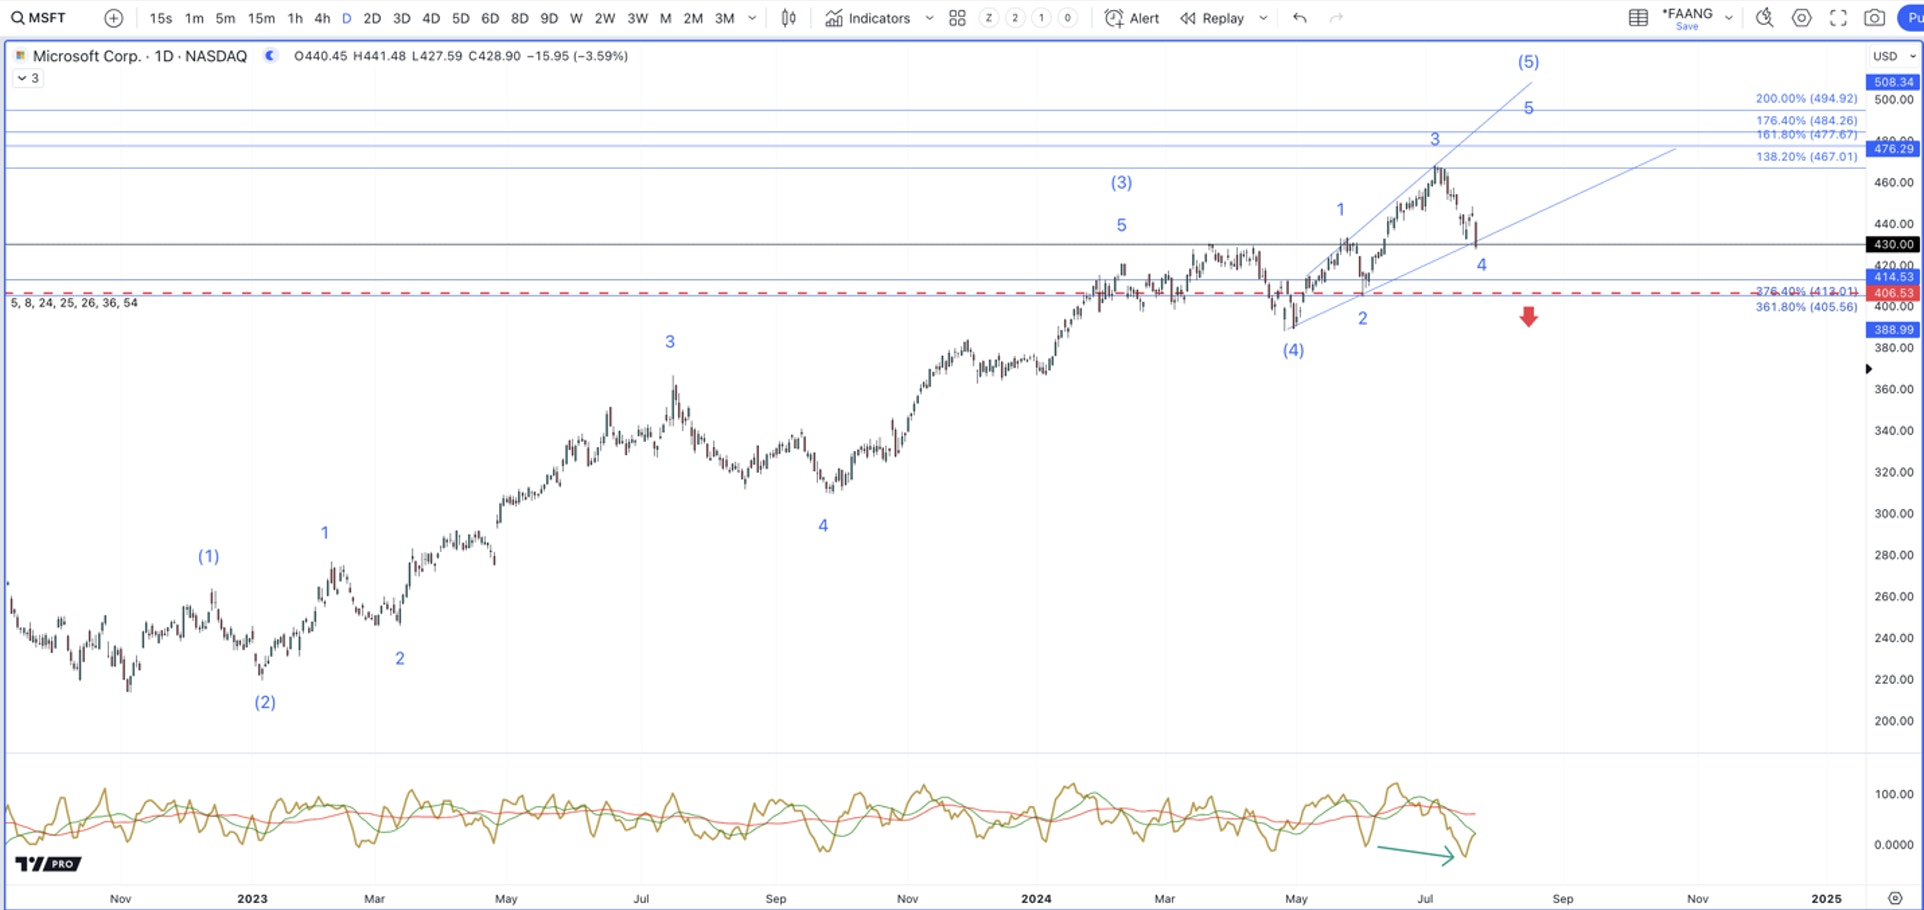This screenshot has width=1924, height=910.
Task: Open quick search lightning magnifier
Action: click(x=1765, y=18)
